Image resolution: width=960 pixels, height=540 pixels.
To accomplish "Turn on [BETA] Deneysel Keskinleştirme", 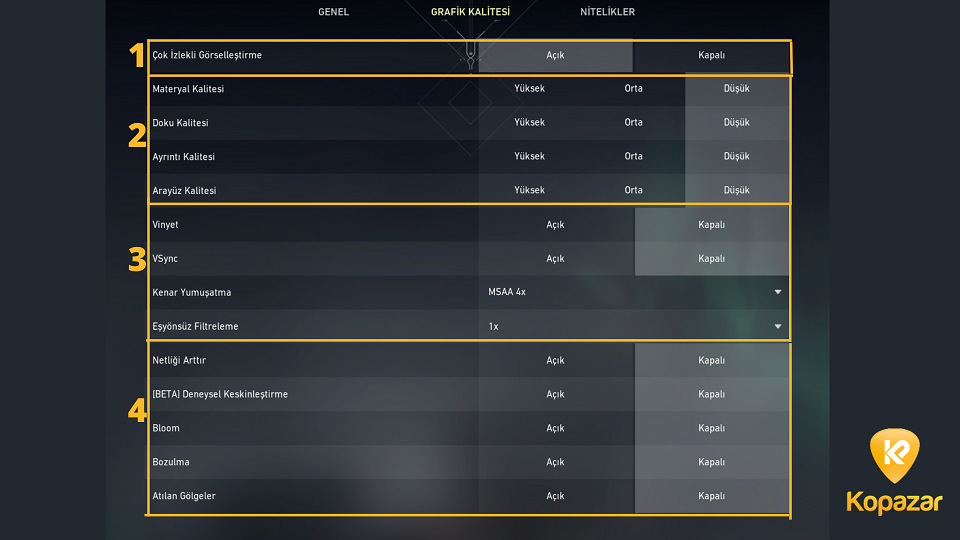I will tap(555, 394).
